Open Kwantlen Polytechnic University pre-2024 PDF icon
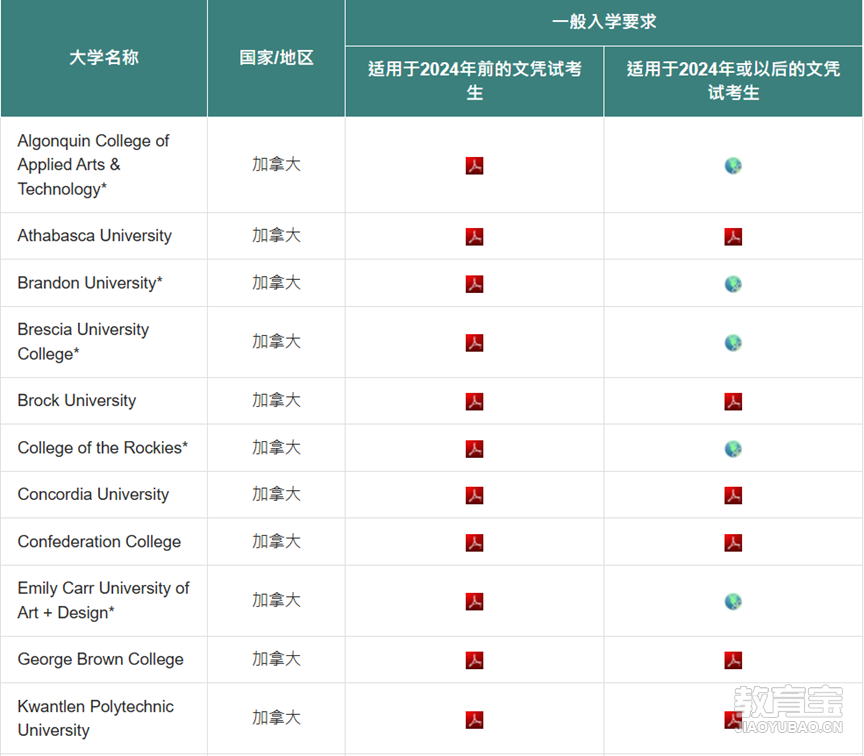Image resolution: width=864 pixels, height=756 pixels. 474,720
